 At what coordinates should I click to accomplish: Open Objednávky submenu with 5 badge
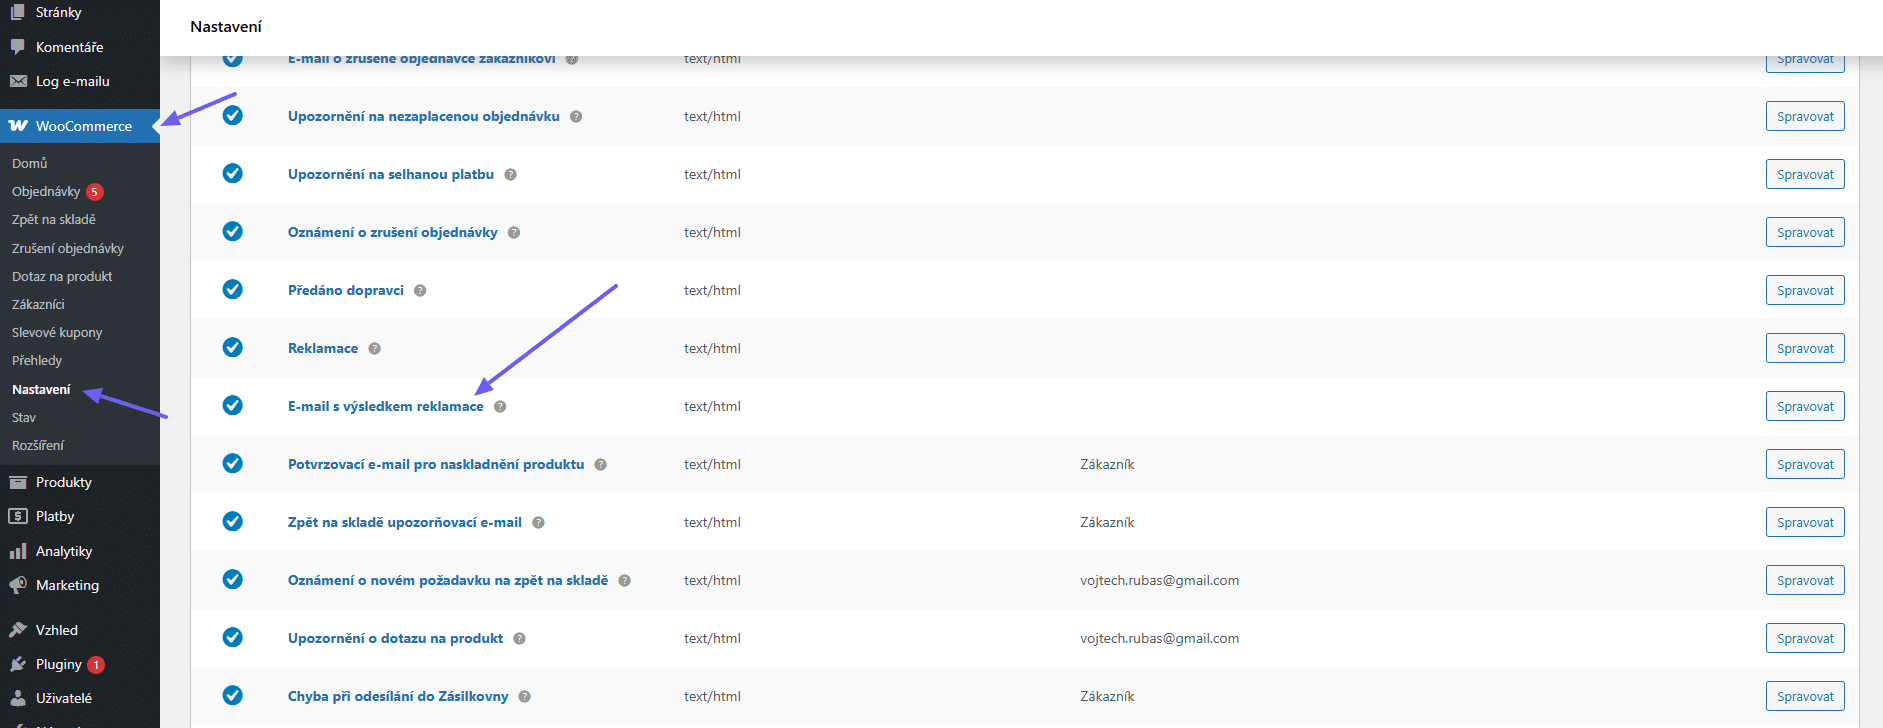46,191
